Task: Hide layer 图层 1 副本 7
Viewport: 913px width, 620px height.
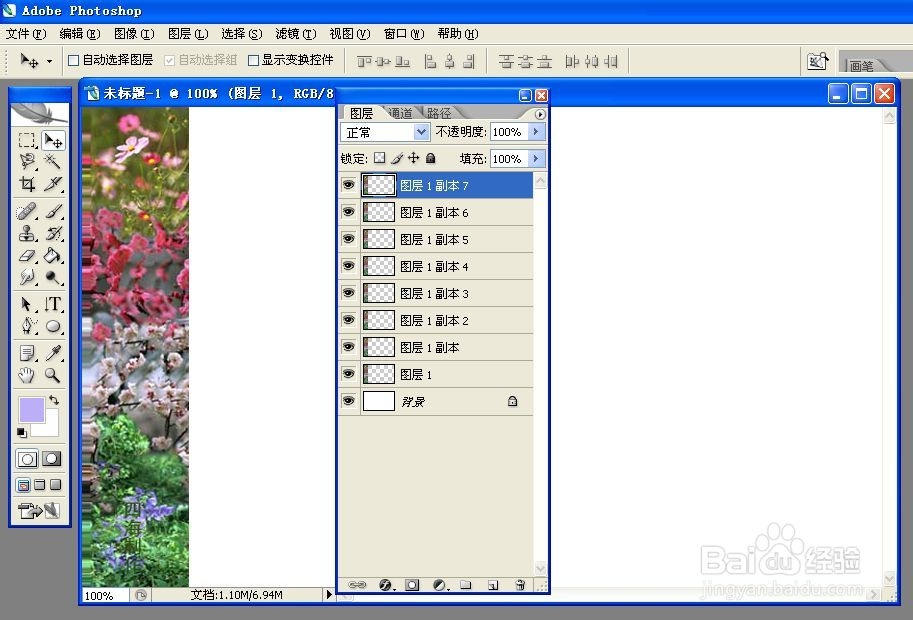Action: [x=348, y=185]
